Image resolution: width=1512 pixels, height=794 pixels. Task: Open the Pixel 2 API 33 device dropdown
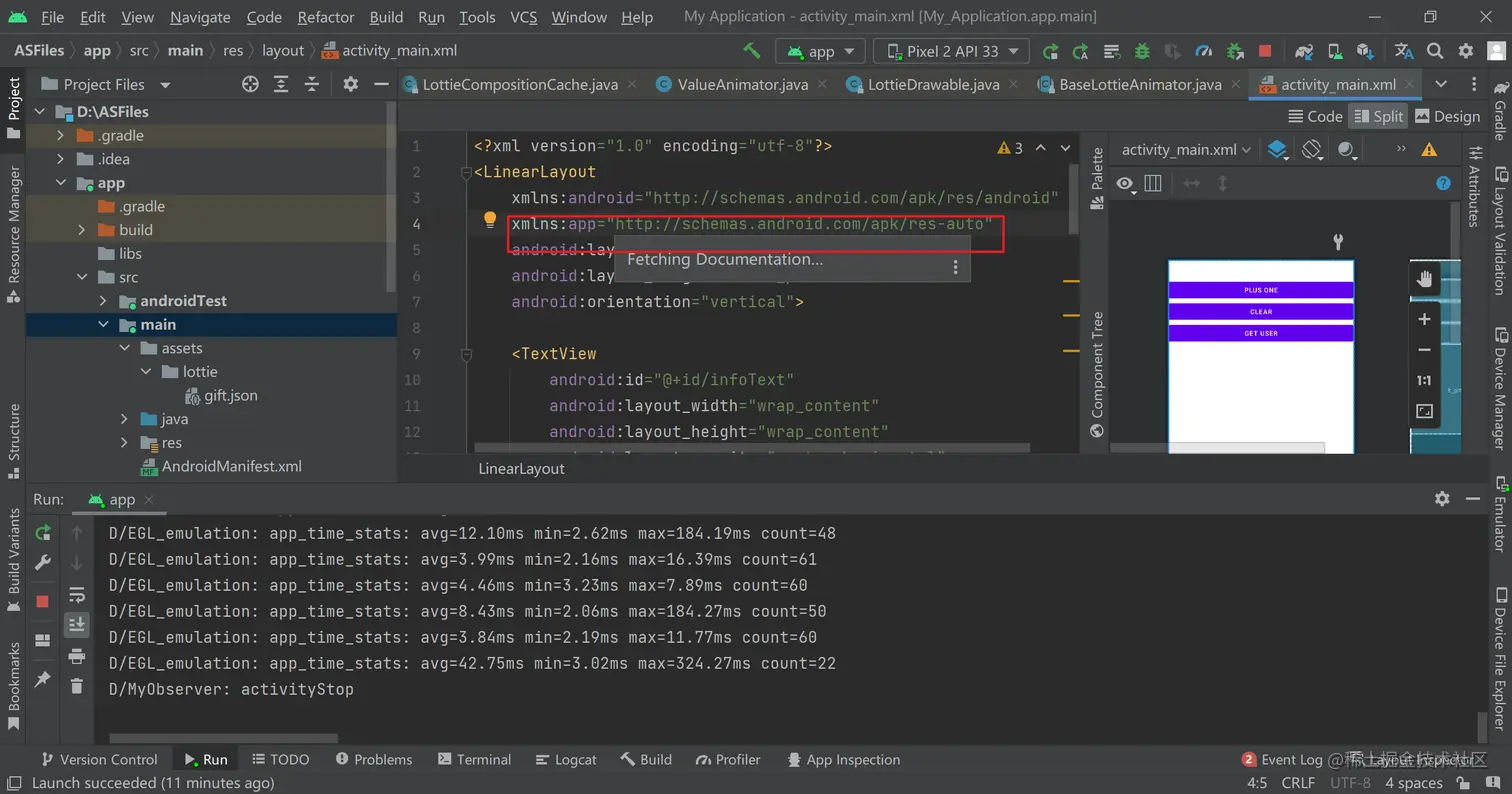(951, 51)
